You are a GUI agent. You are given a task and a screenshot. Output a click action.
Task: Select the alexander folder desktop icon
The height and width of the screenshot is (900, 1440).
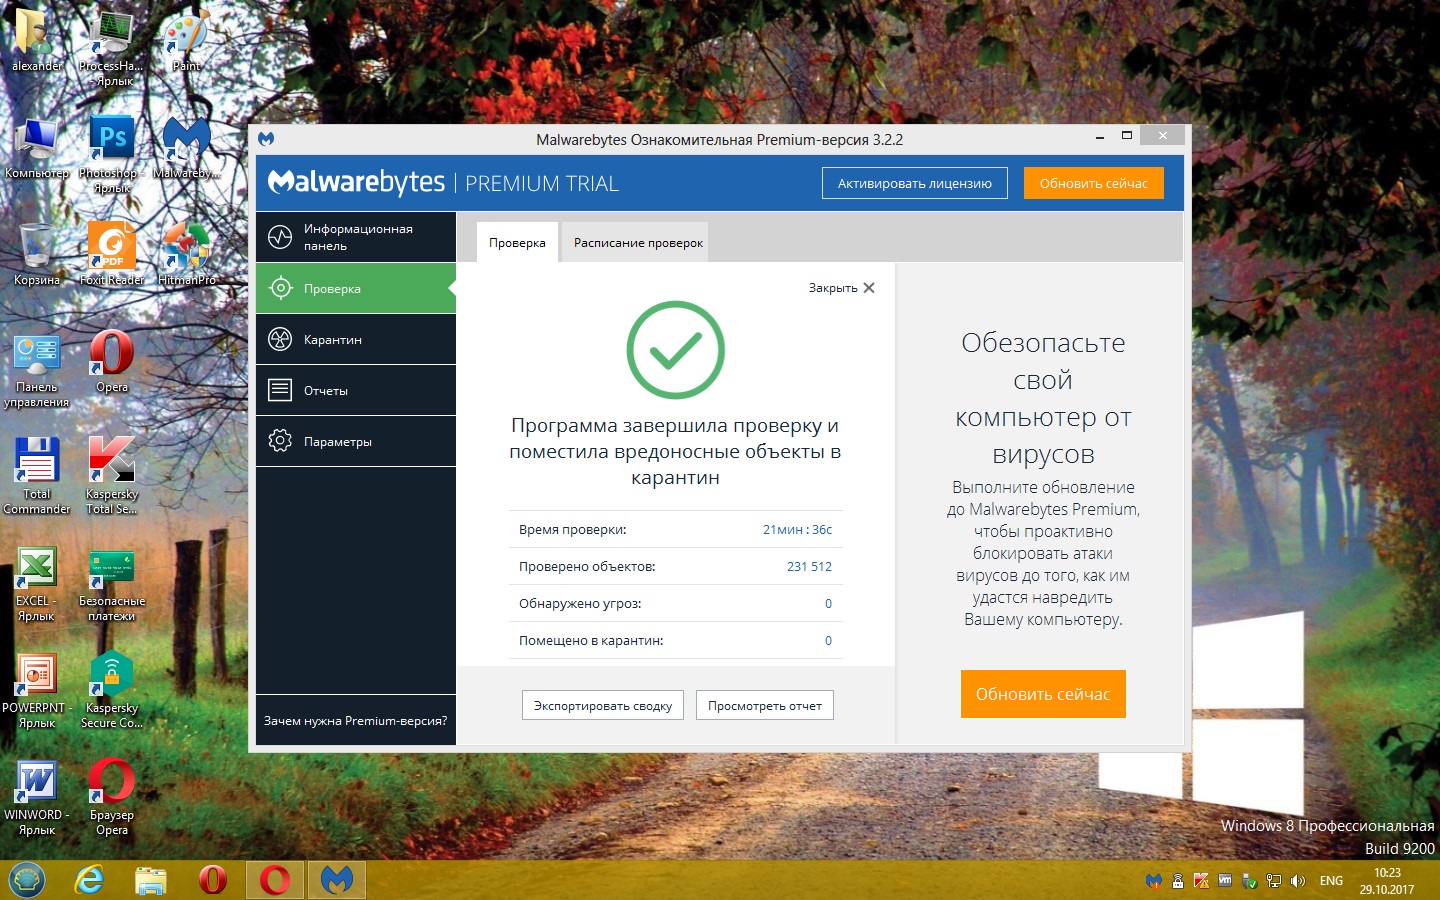click(x=37, y=42)
